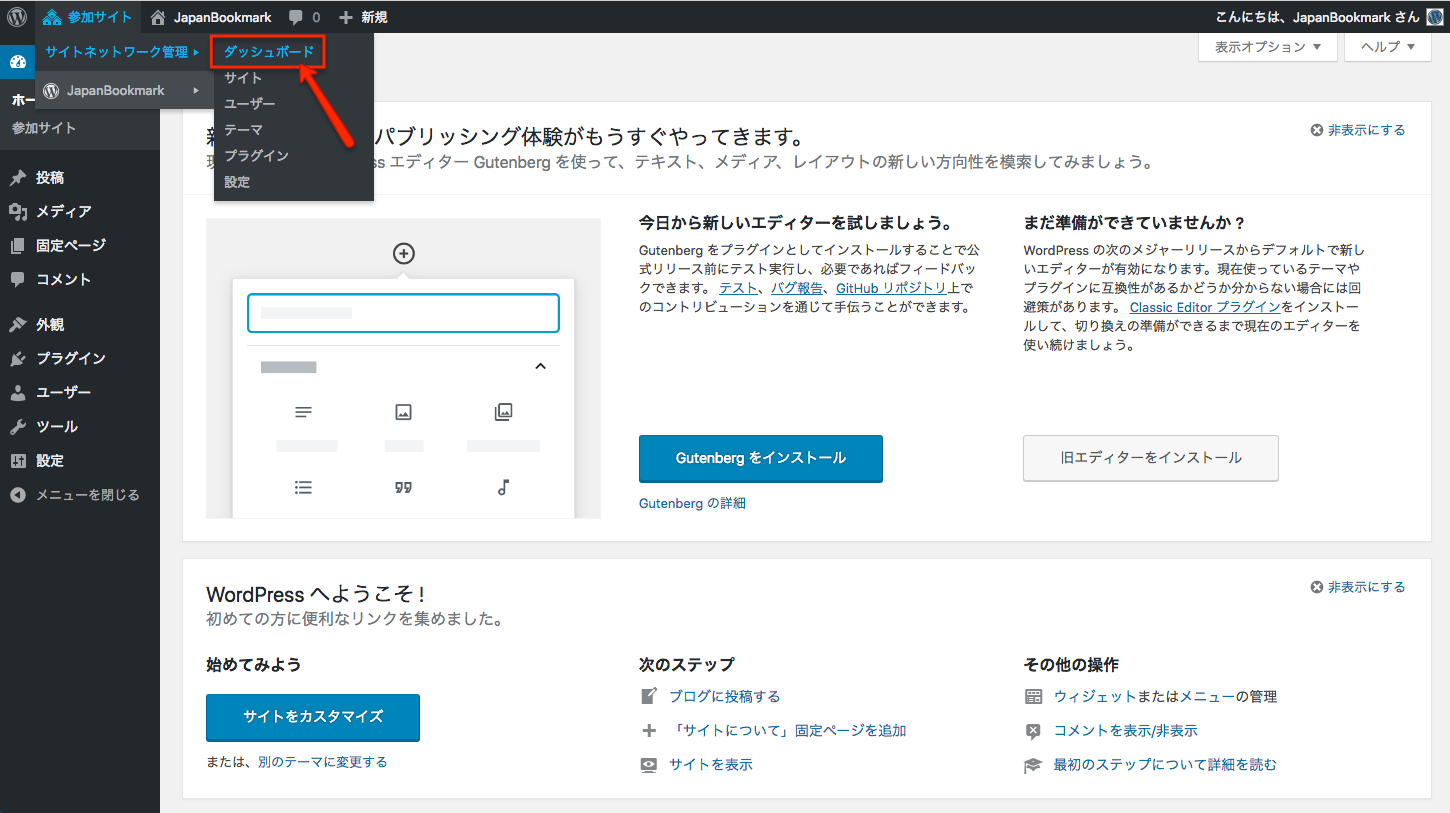
Task: Collapse the chevron in Gutenberg preview
Action: click(541, 367)
